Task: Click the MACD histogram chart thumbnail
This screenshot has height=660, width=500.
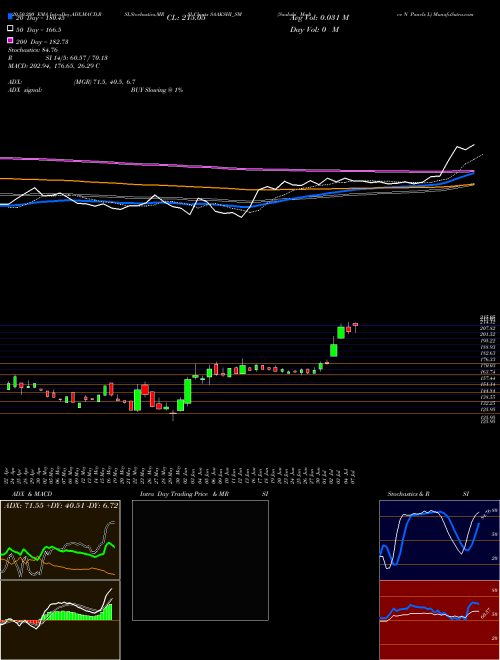Action: tap(60, 620)
